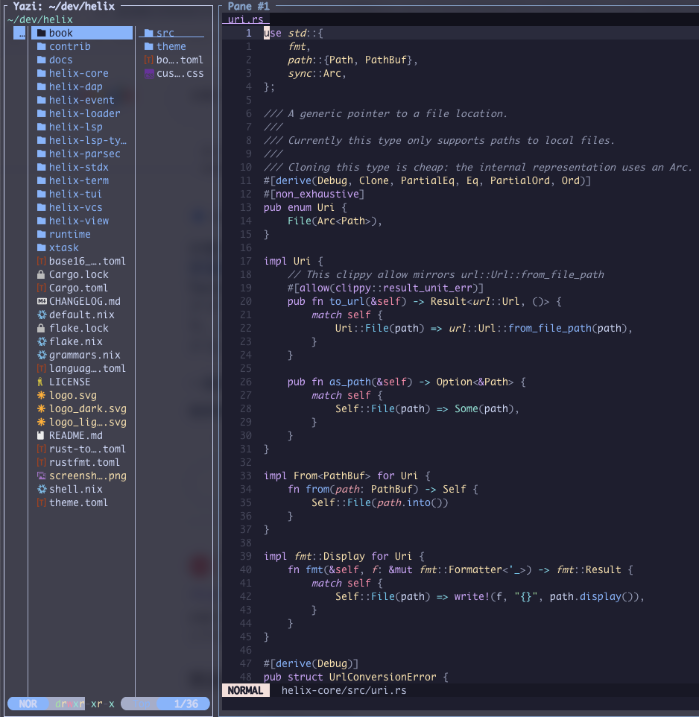Select the helix-vcs directory name
This screenshot has height=717, width=699.
pos(76,208)
